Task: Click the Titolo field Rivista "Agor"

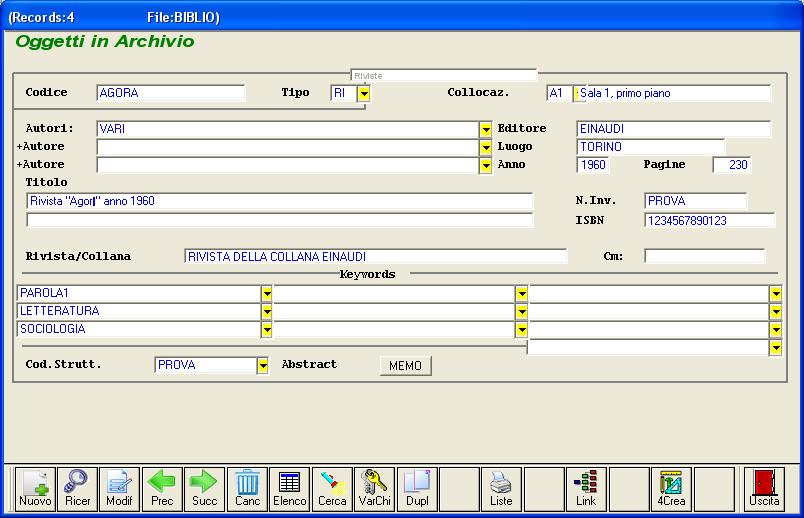Action: point(279,201)
